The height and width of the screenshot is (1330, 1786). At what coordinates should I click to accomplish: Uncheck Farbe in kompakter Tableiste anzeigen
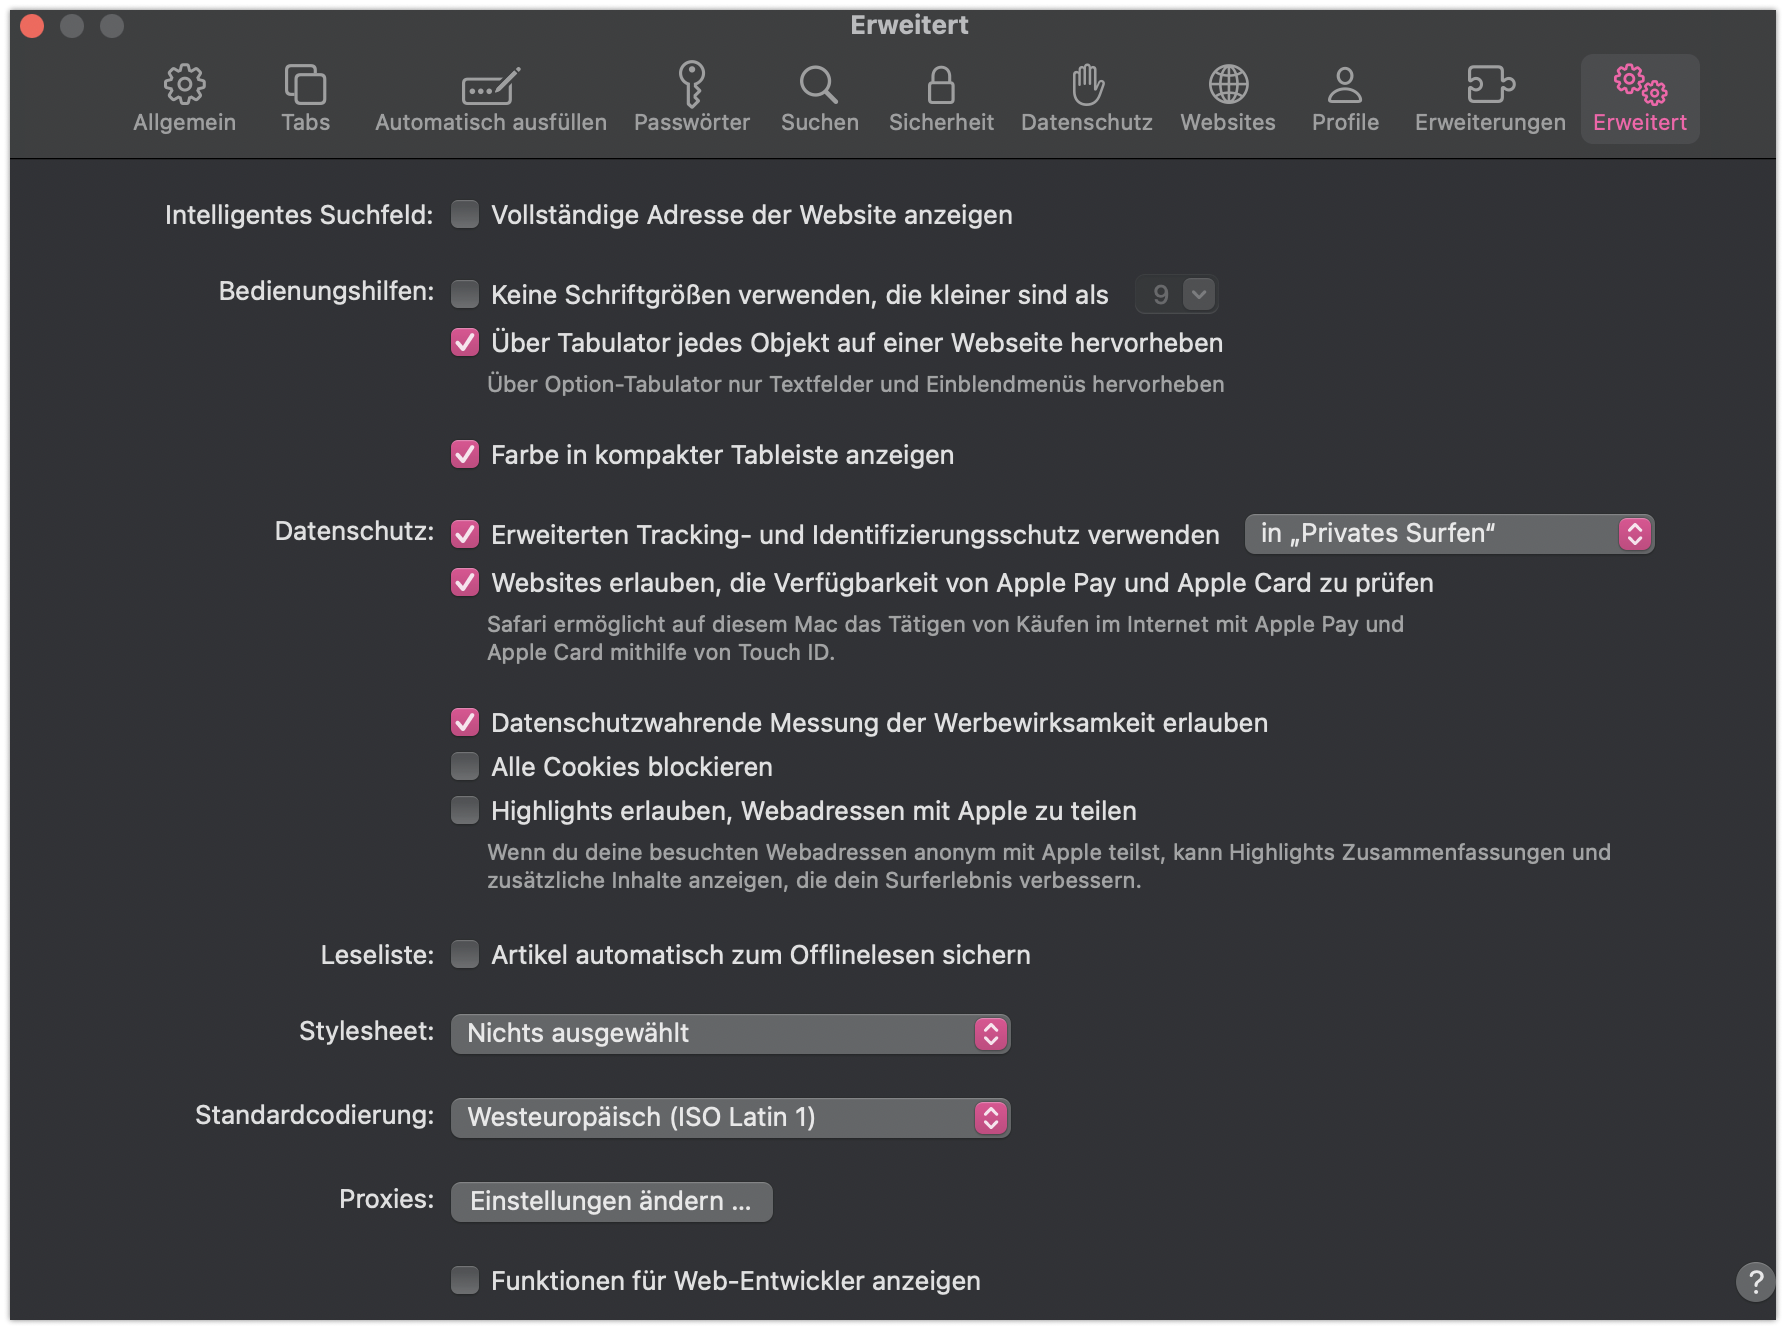(465, 454)
